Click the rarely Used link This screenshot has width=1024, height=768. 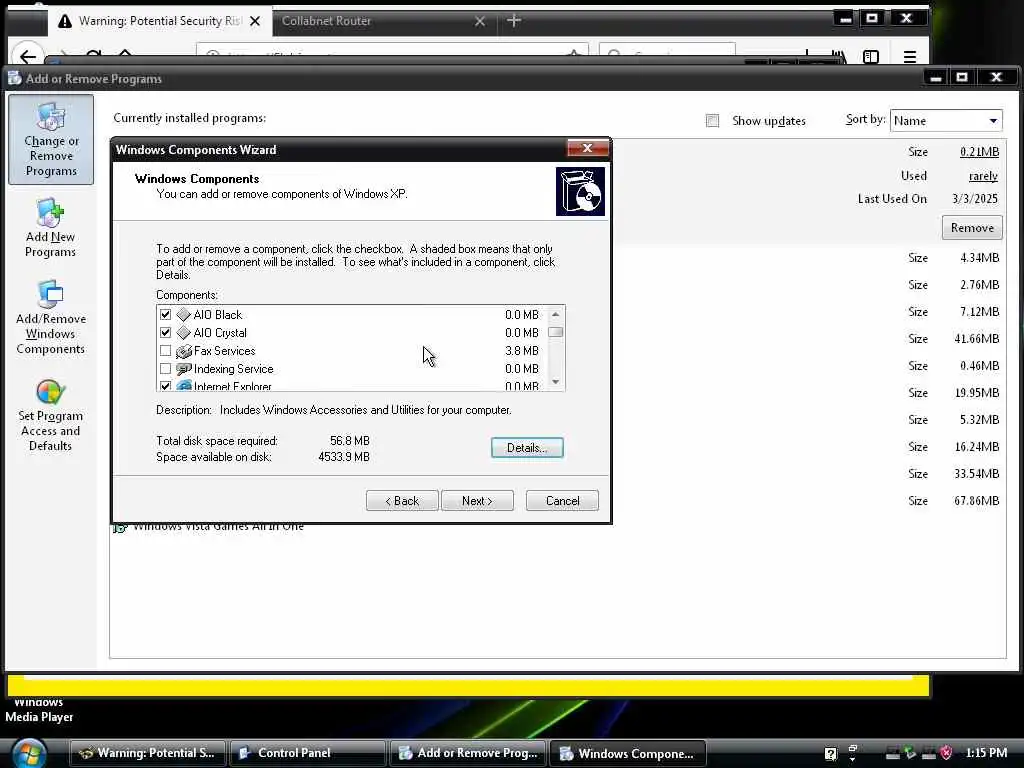point(983,176)
